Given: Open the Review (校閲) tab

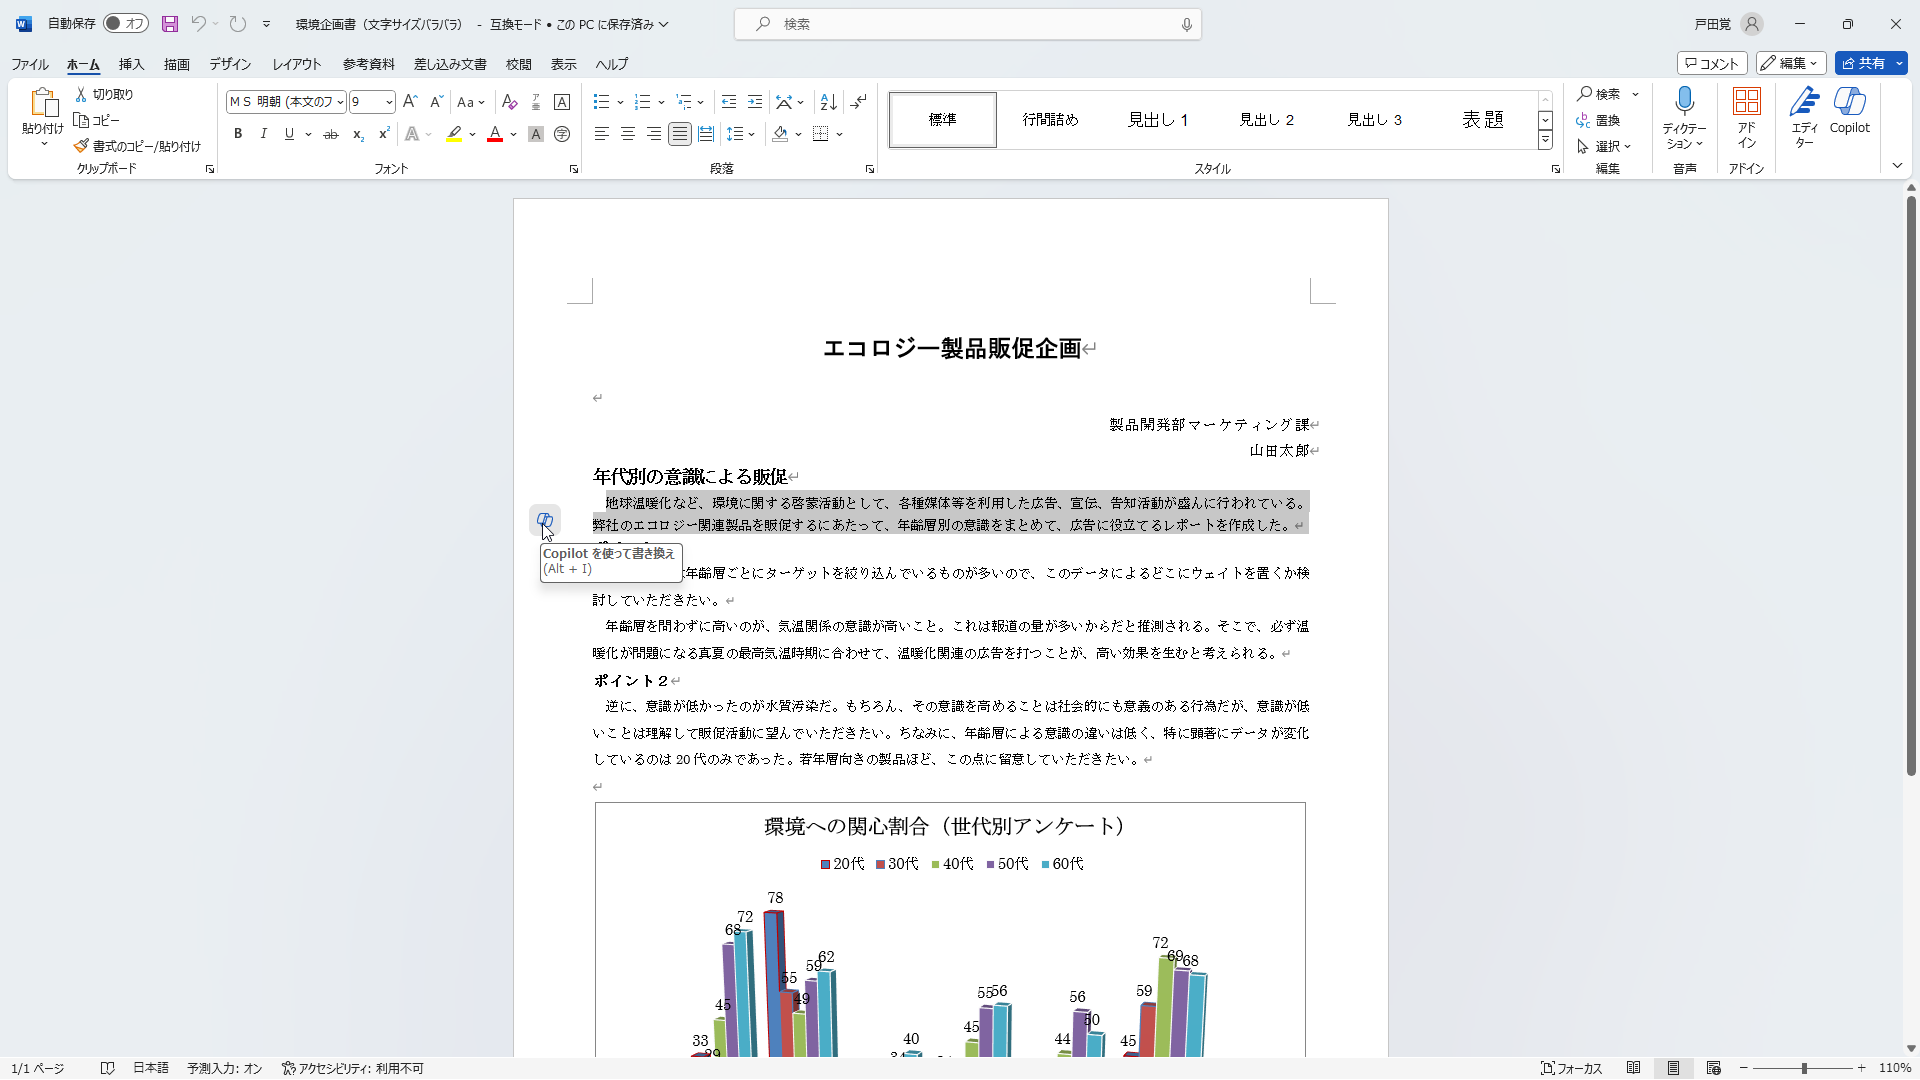Looking at the screenshot, I should tap(519, 64).
